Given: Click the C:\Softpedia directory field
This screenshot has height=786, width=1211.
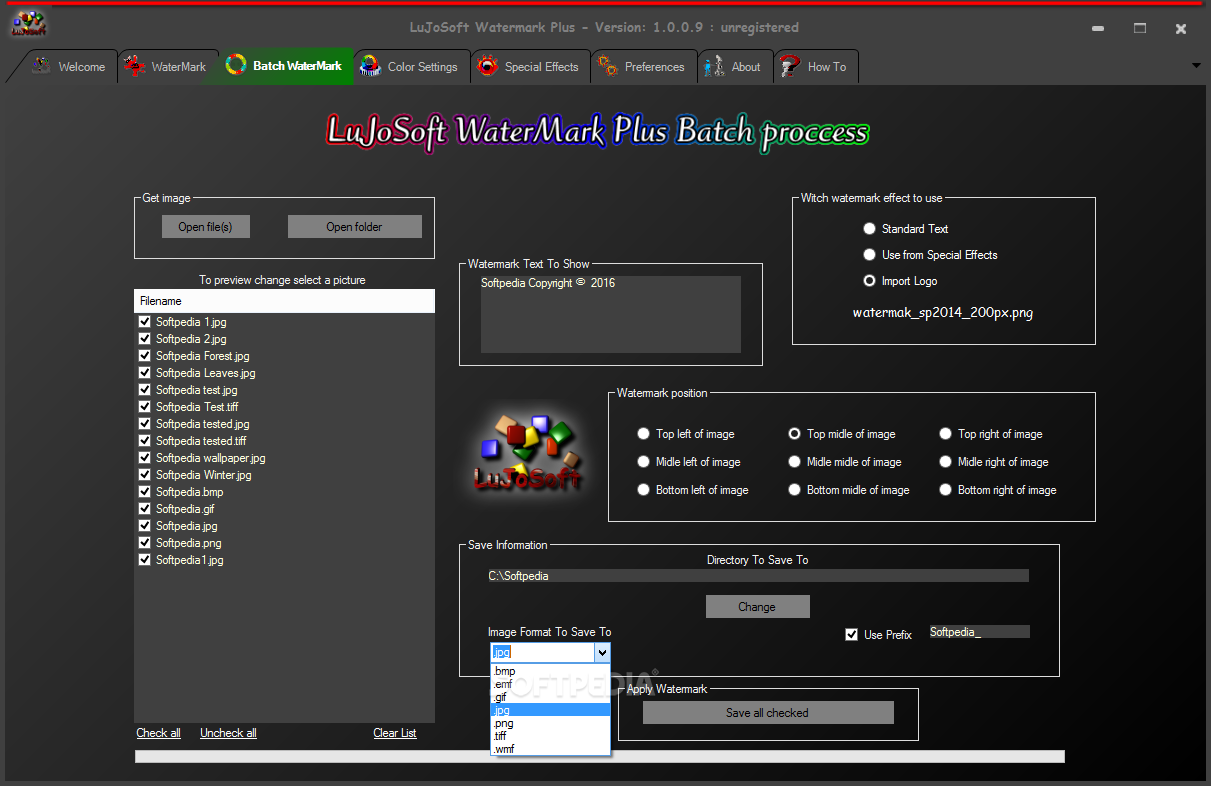Looking at the screenshot, I should click(758, 576).
